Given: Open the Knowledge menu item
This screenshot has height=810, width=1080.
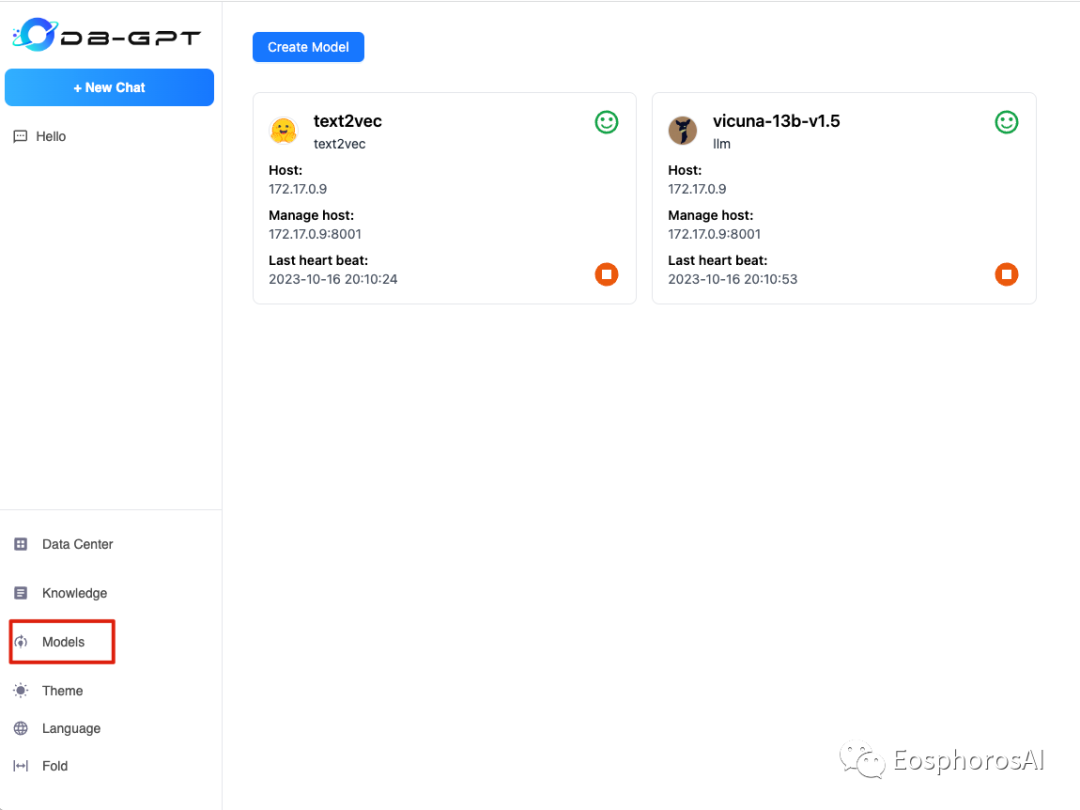Looking at the screenshot, I should tap(74, 593).
